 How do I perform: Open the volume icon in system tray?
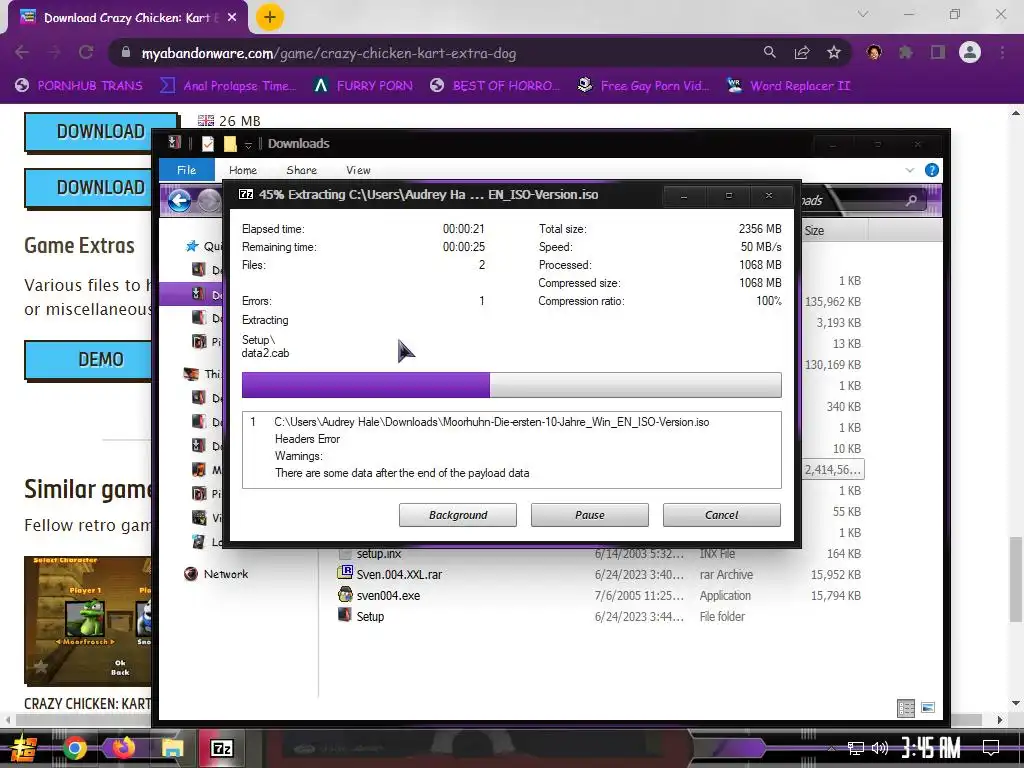click(880, 748)
